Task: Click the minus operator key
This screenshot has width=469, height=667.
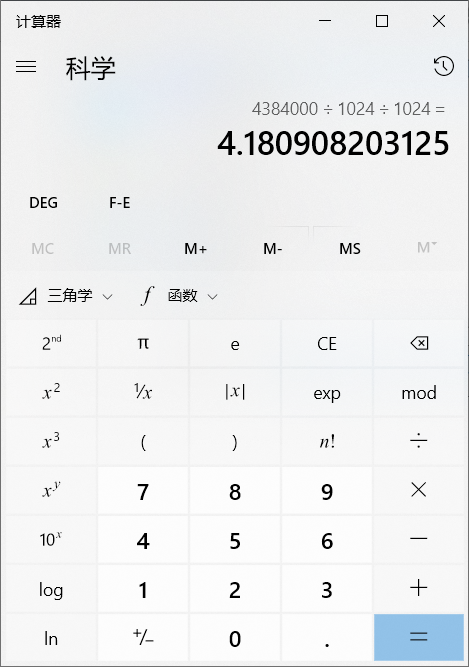Action: [x=419, y=539]
